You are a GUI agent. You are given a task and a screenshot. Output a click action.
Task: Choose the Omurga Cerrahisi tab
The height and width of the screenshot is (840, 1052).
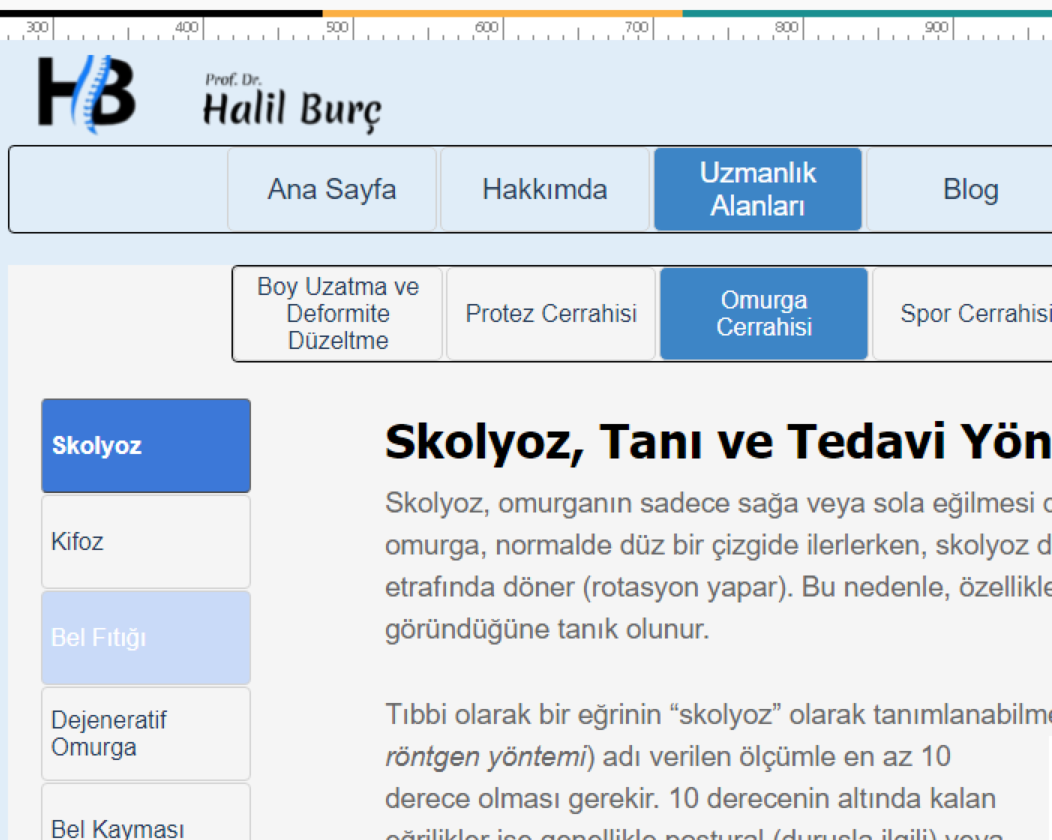[x=764, y=314]
